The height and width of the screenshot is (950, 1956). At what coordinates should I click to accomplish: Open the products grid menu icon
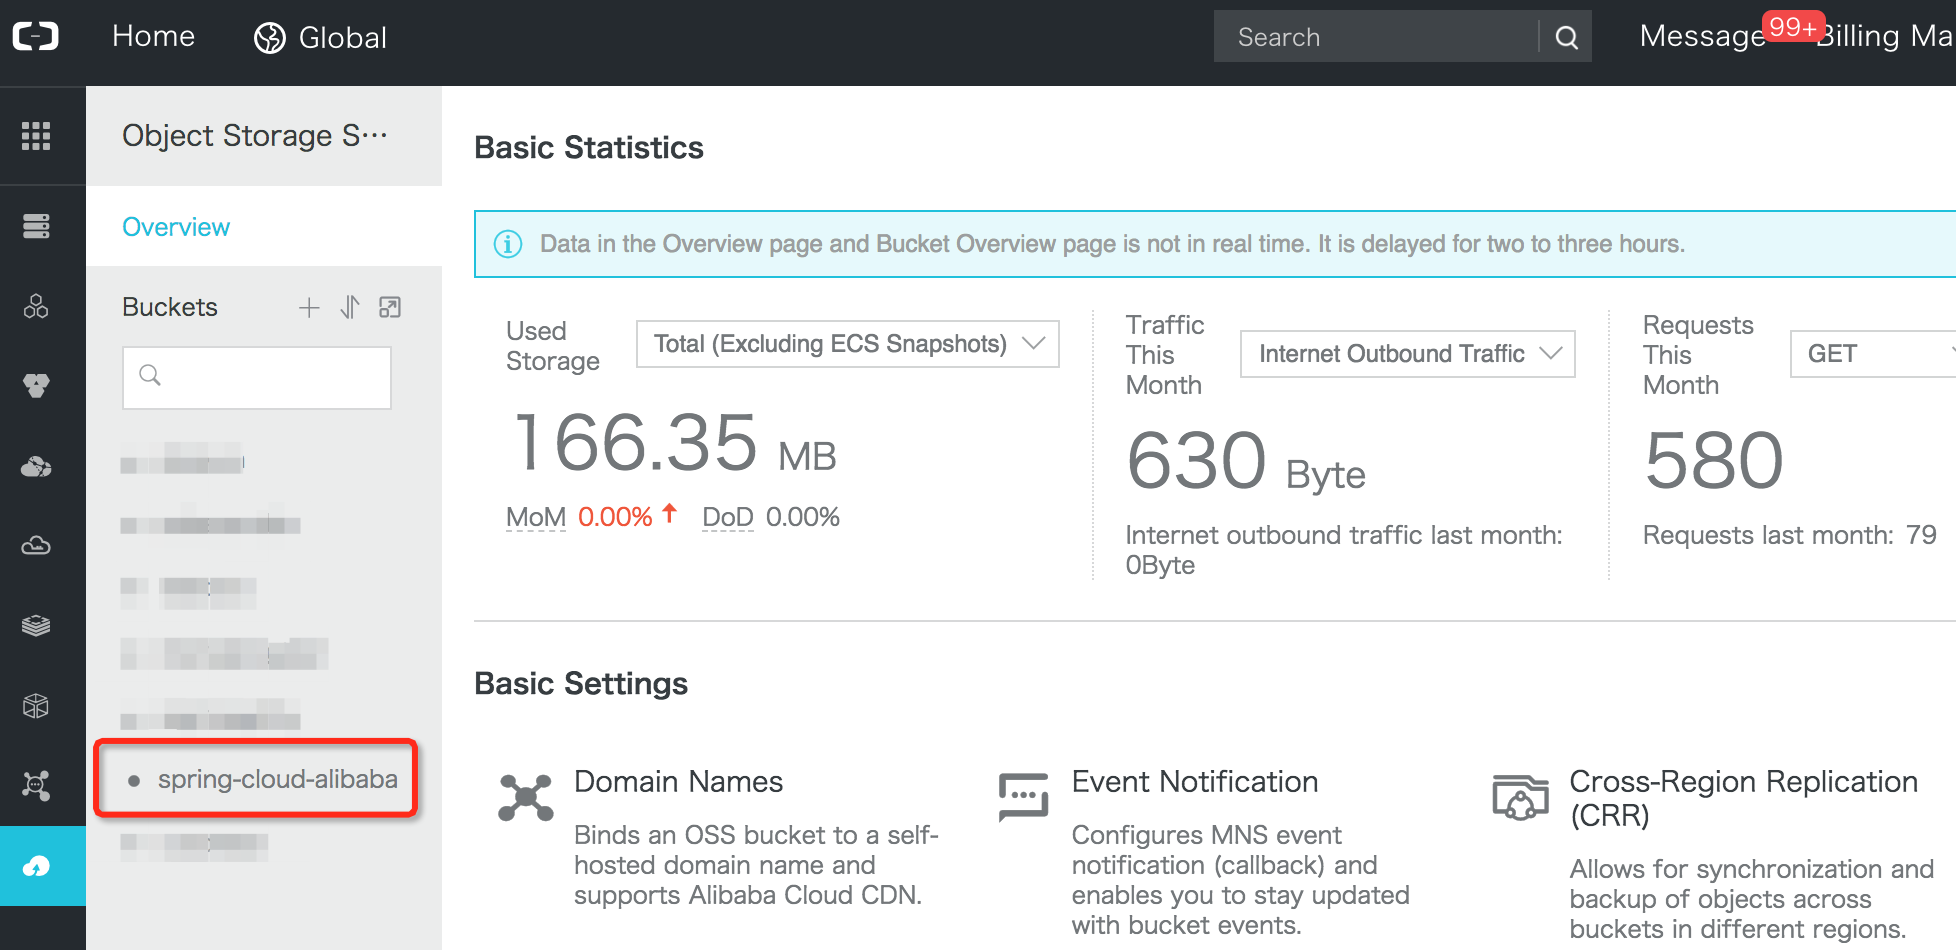click(36, 136)
